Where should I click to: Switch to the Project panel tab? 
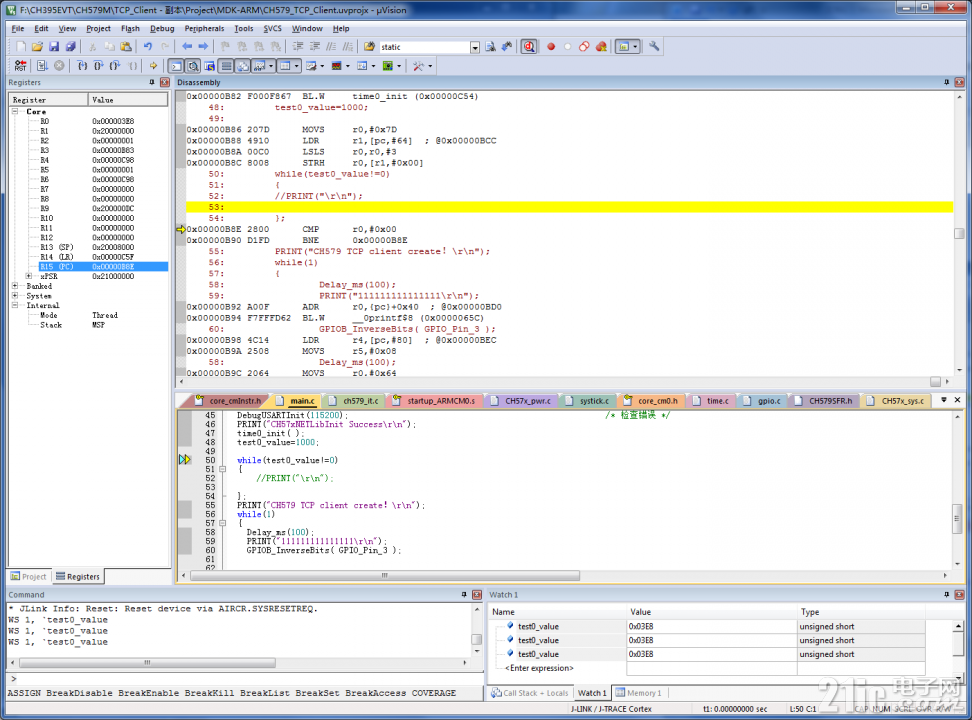29,577
